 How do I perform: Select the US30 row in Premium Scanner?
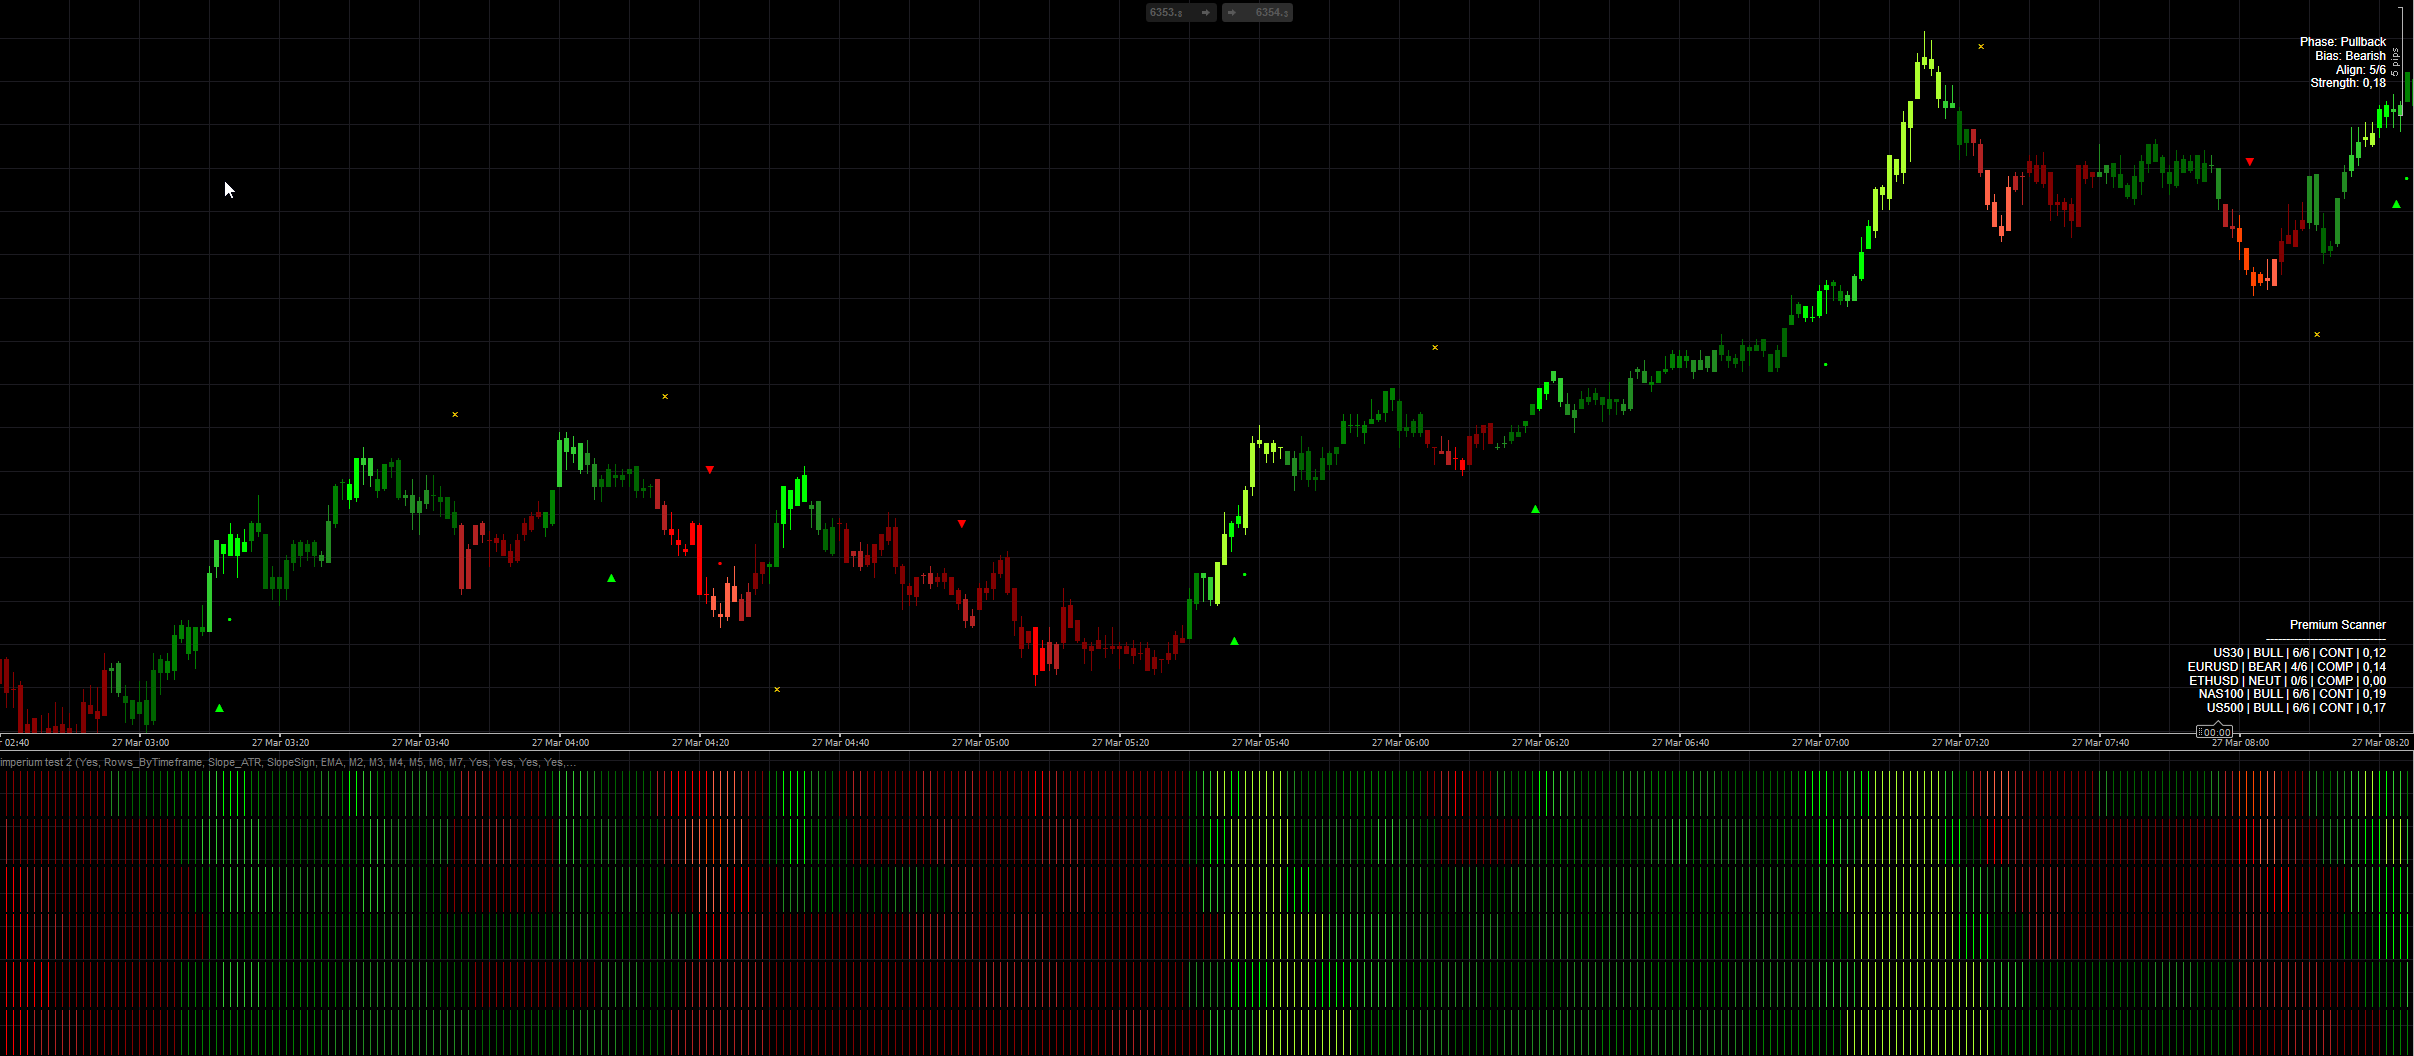click(2299, 653)
